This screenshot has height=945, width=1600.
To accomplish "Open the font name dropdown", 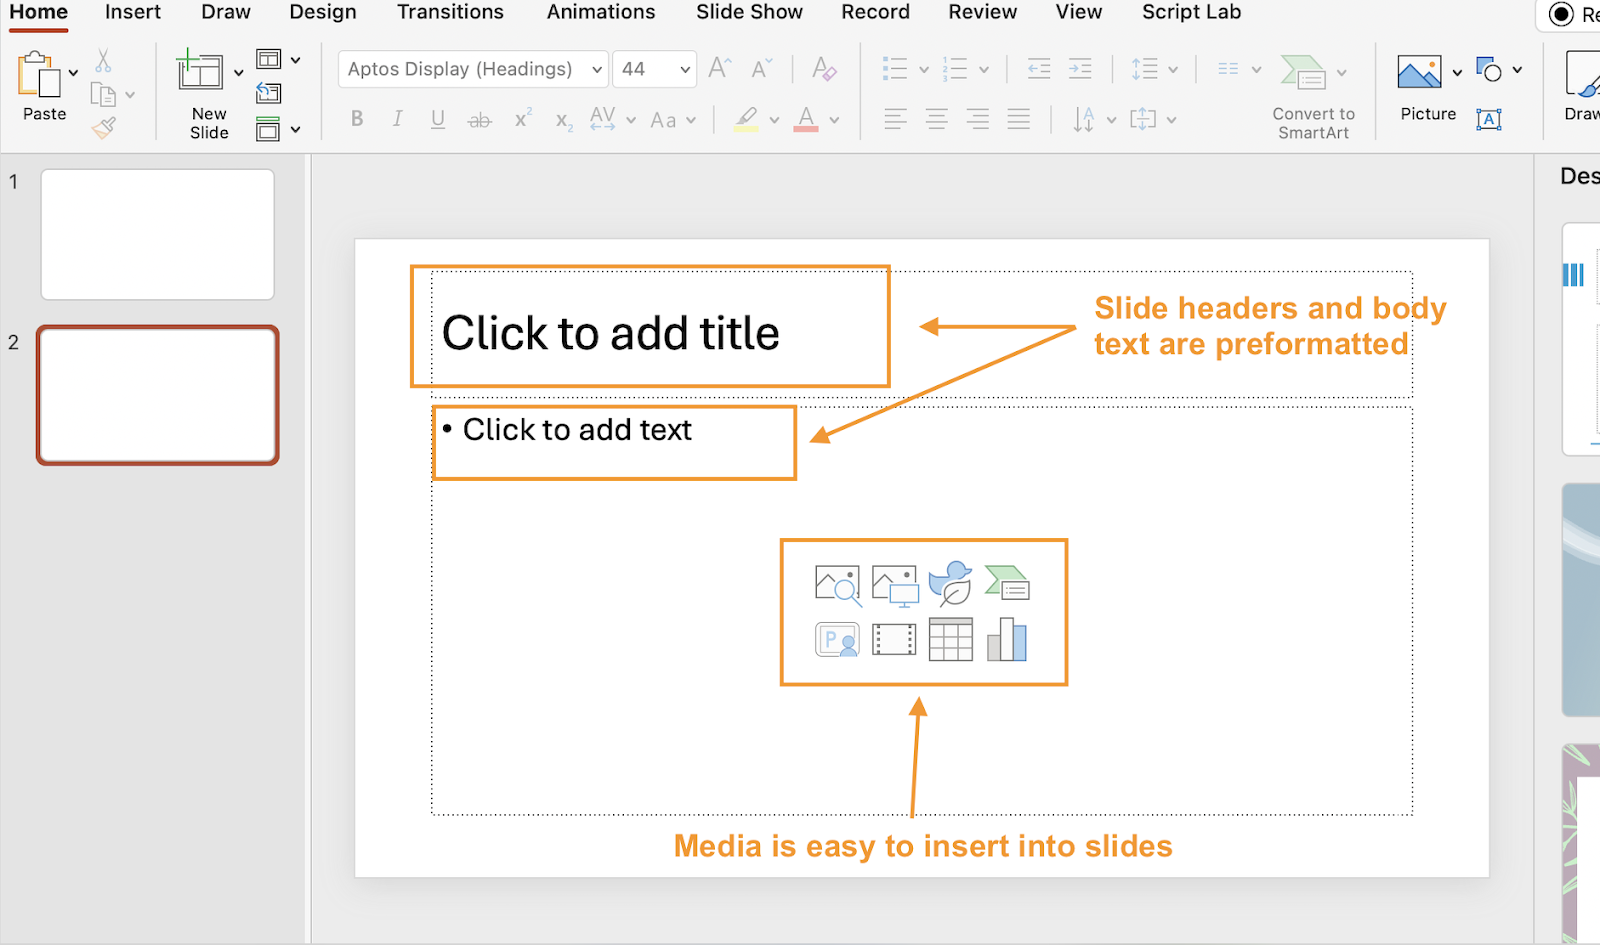I will coord(597,69).
